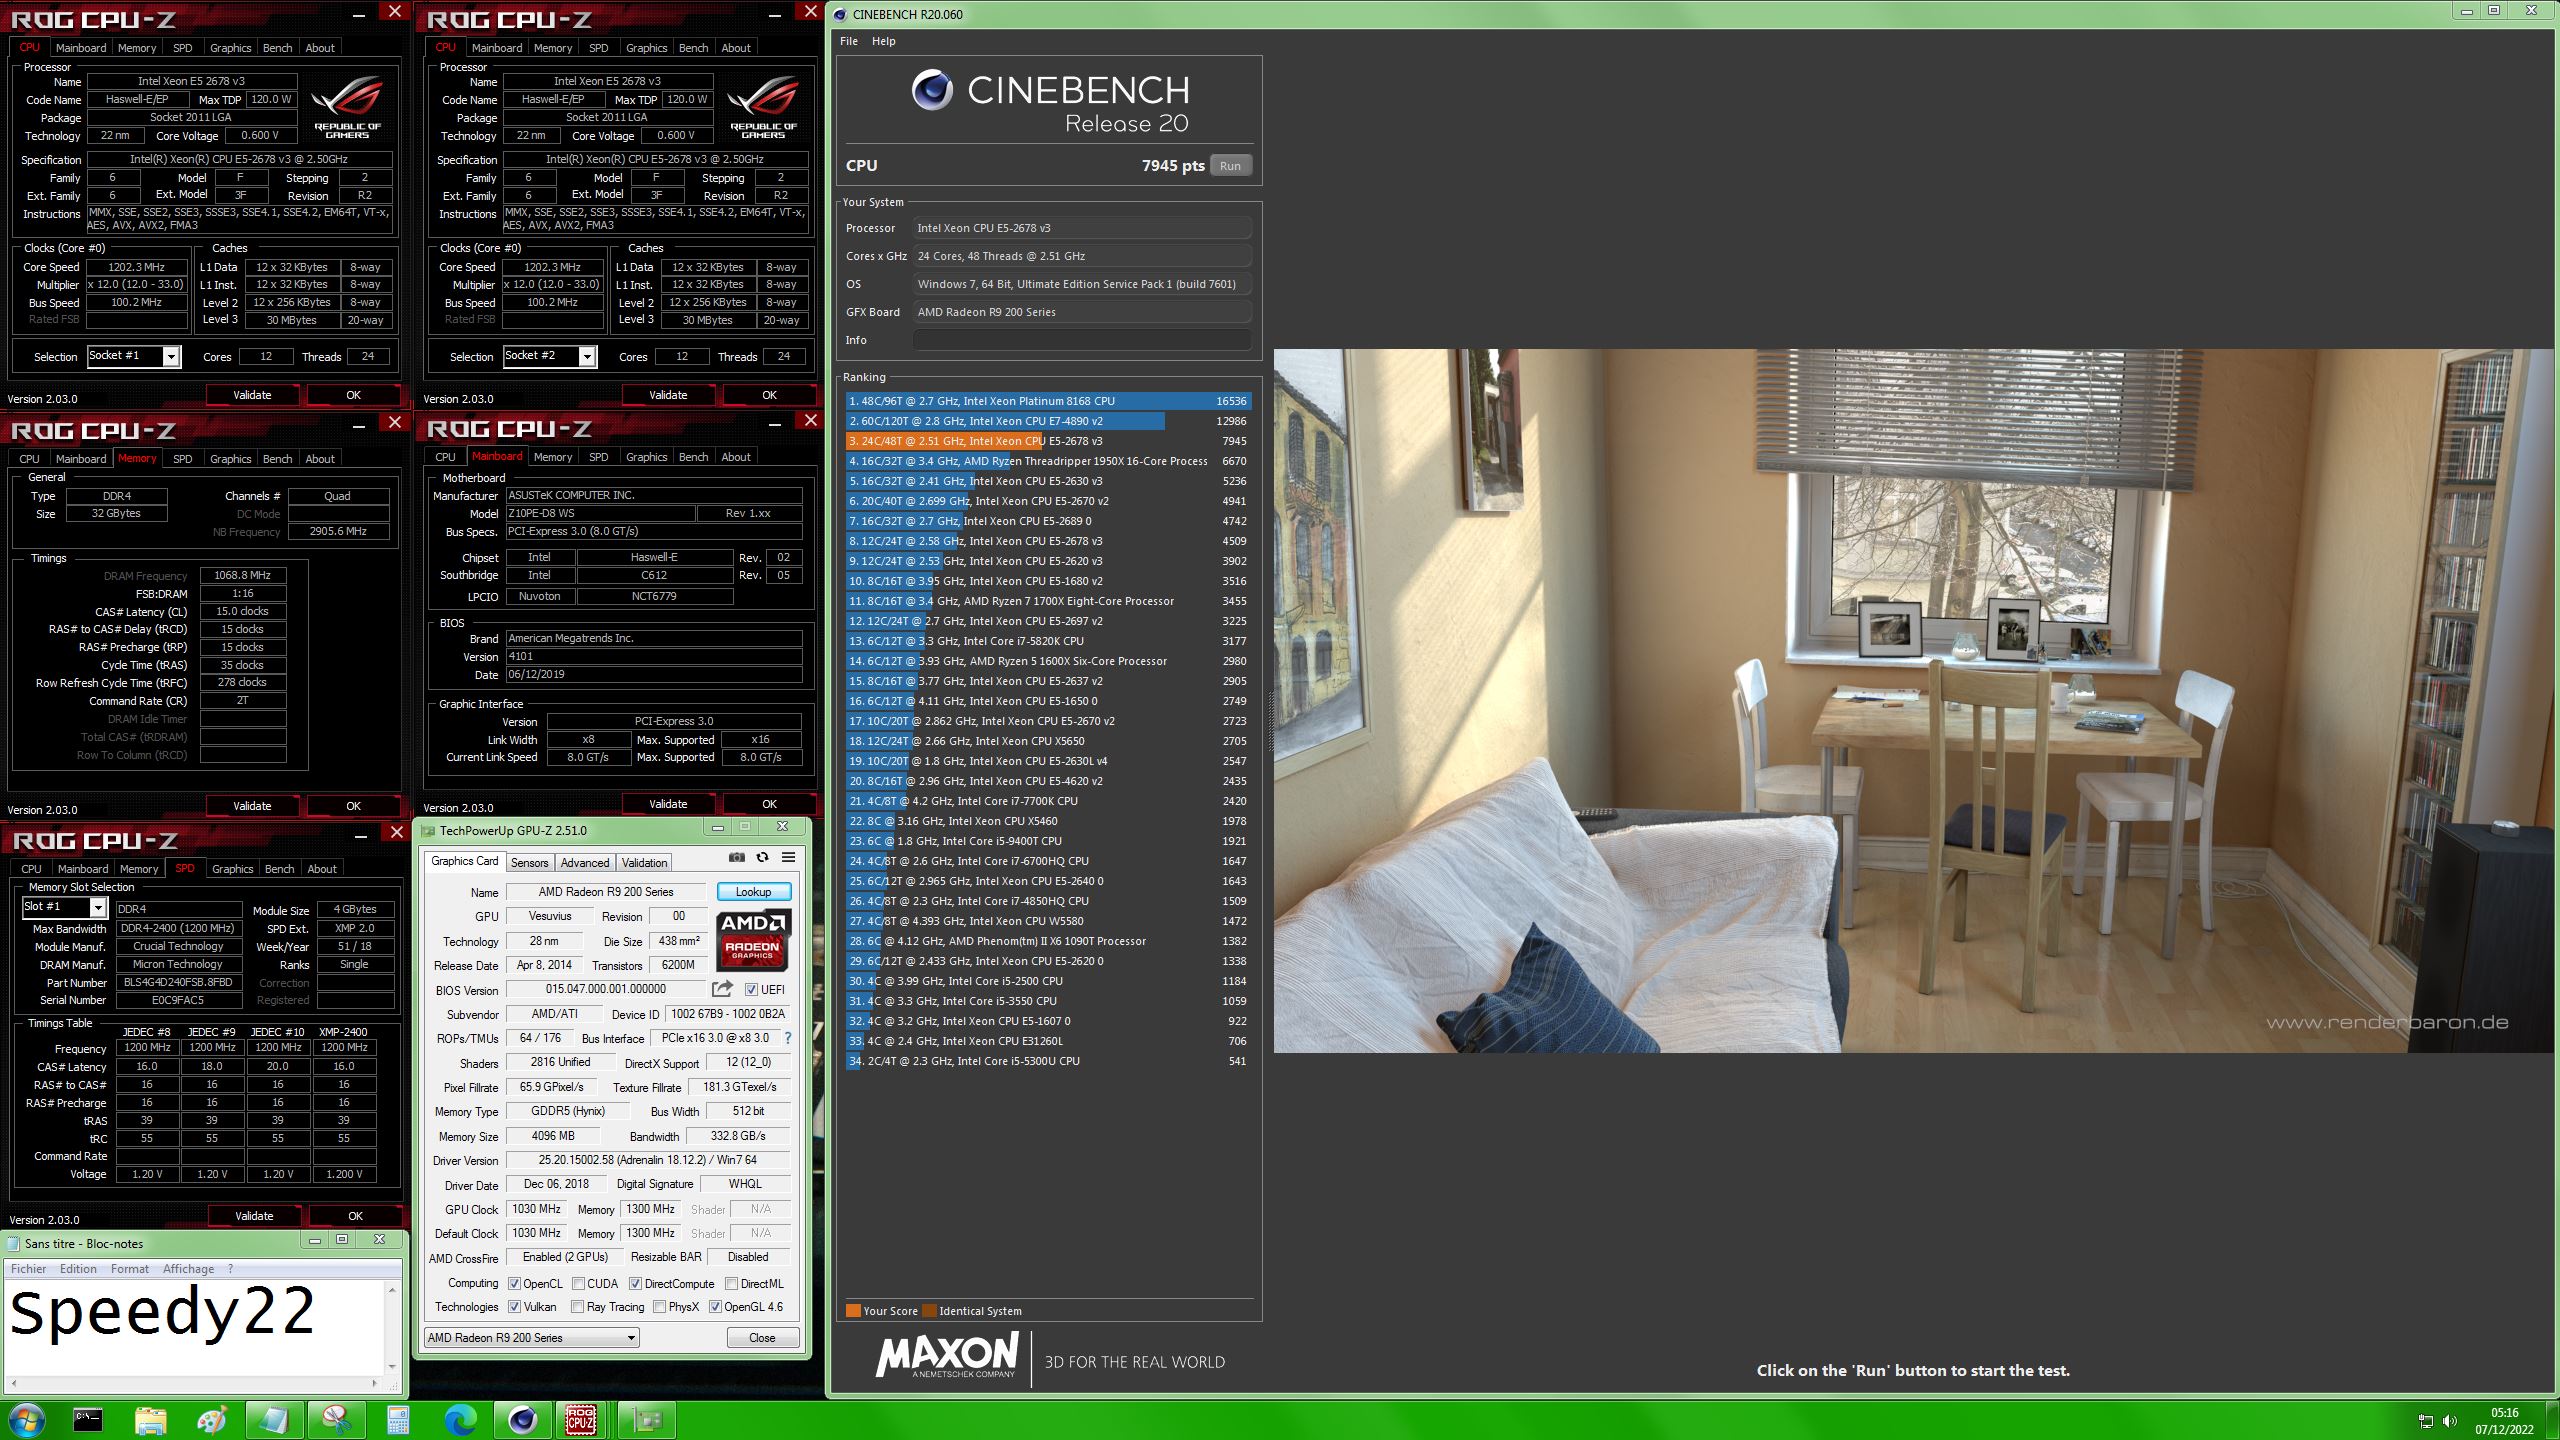2560x1440 pixels.
Task: Toggle the UEFI checkbox in GPU-Z
Action: [x=751, y=989]
